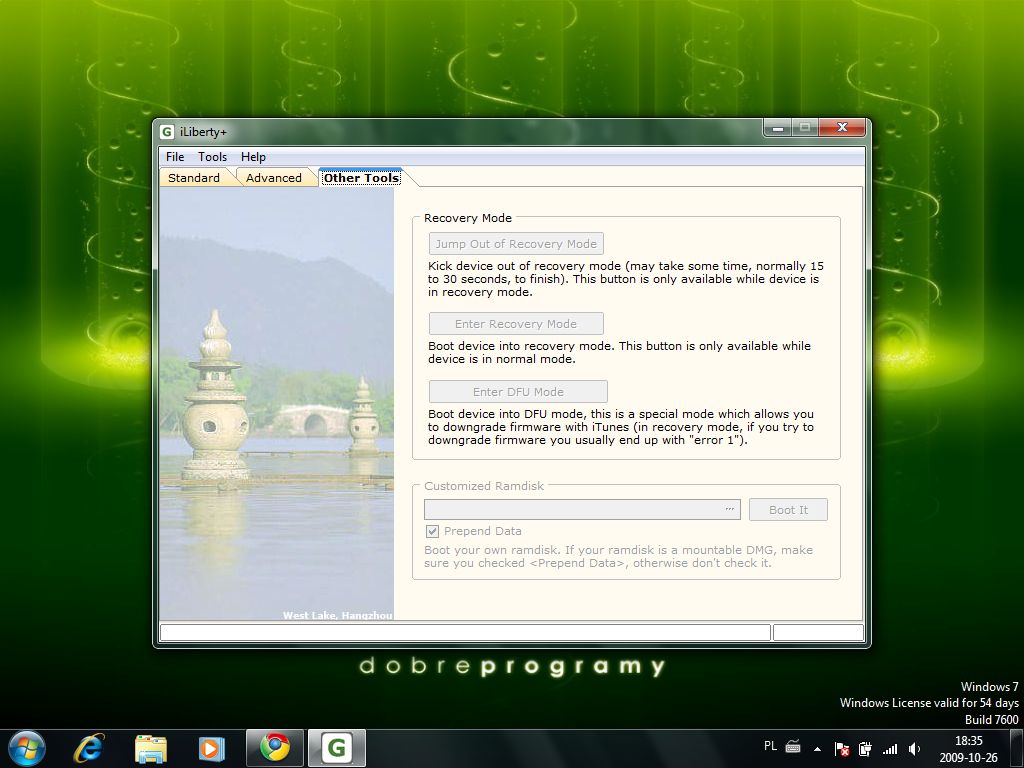Click the Recovery Mode group label

click(468, 217)
